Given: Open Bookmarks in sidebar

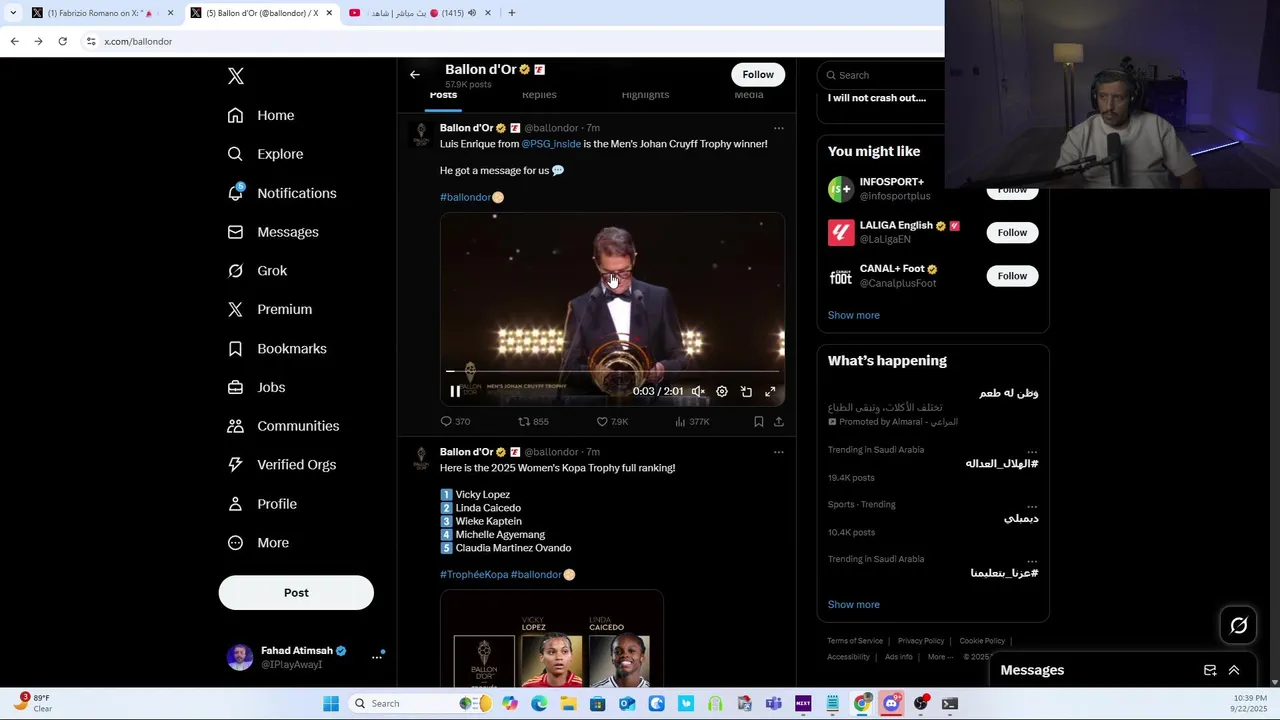Looking at the screenshot, I should [x=277, y=348].
